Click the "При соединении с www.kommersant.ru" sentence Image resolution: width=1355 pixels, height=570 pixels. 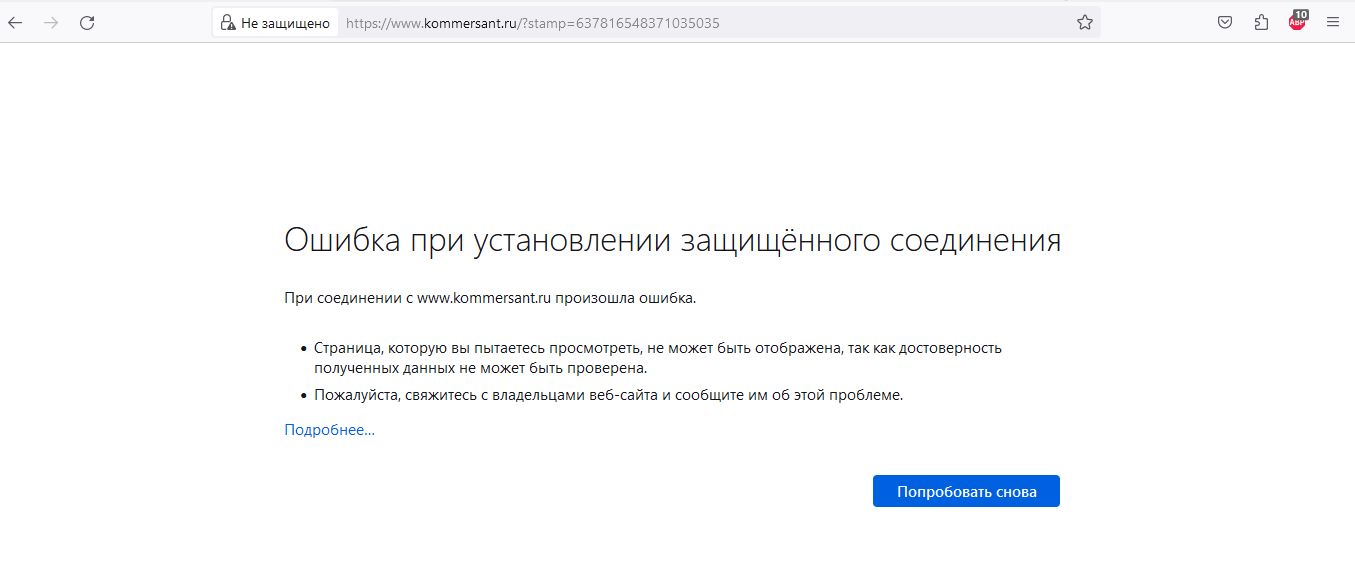pos(490,297)
